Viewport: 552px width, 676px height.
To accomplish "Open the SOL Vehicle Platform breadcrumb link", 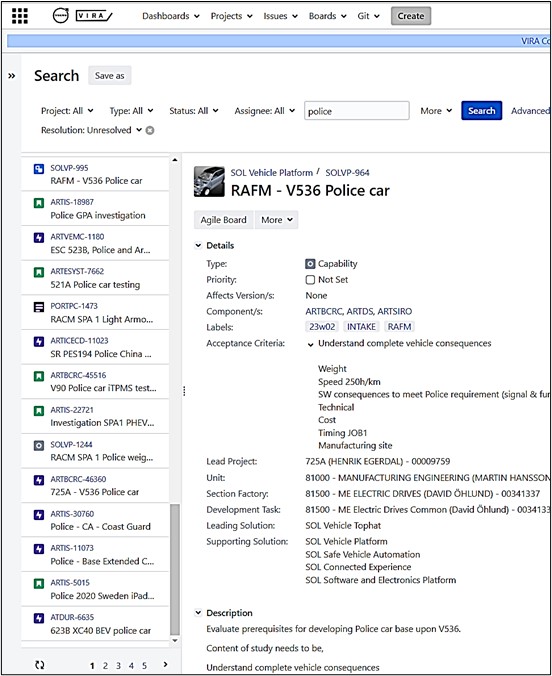I will 272,173.
